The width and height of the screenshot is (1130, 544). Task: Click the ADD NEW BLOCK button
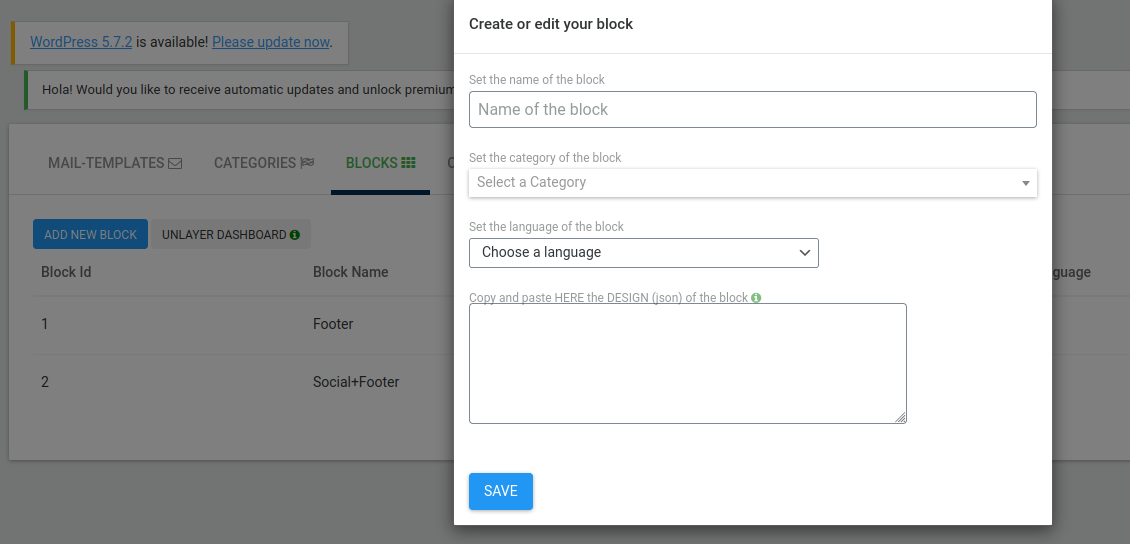click(x=90, y=235)
